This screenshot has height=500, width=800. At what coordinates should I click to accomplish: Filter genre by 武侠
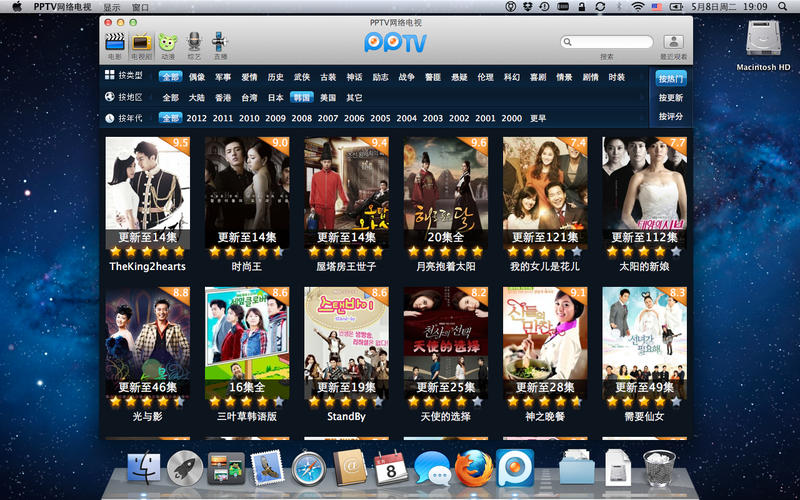click(x=302, y=77)
